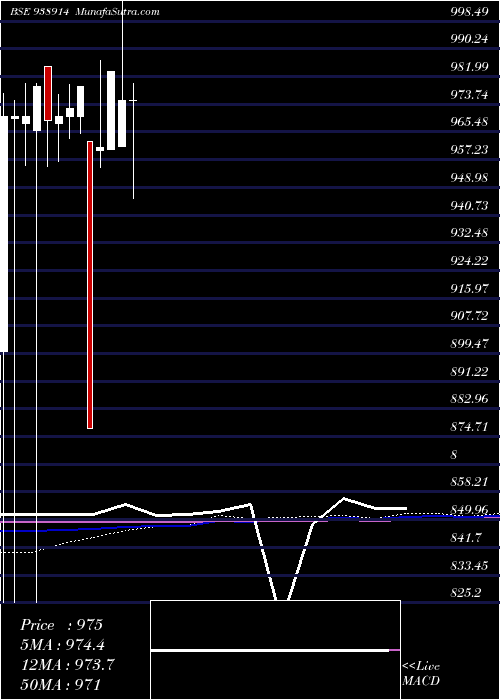Click the 891.22 price axis label
Viewport: 500px width, 700px height.
pos(469,371)
